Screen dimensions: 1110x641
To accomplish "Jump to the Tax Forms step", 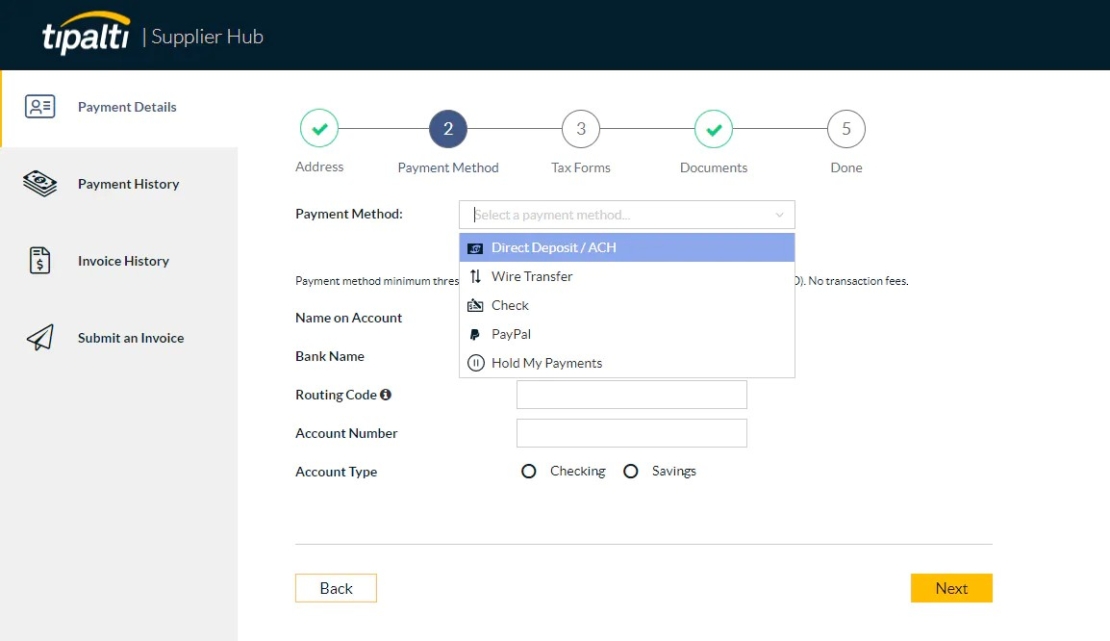I will pyautogui.click(x=580, y=128).
